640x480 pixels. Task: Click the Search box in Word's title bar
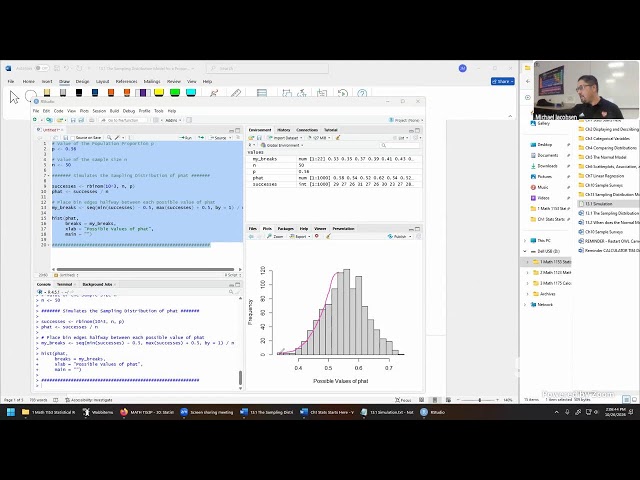[267, 68]
